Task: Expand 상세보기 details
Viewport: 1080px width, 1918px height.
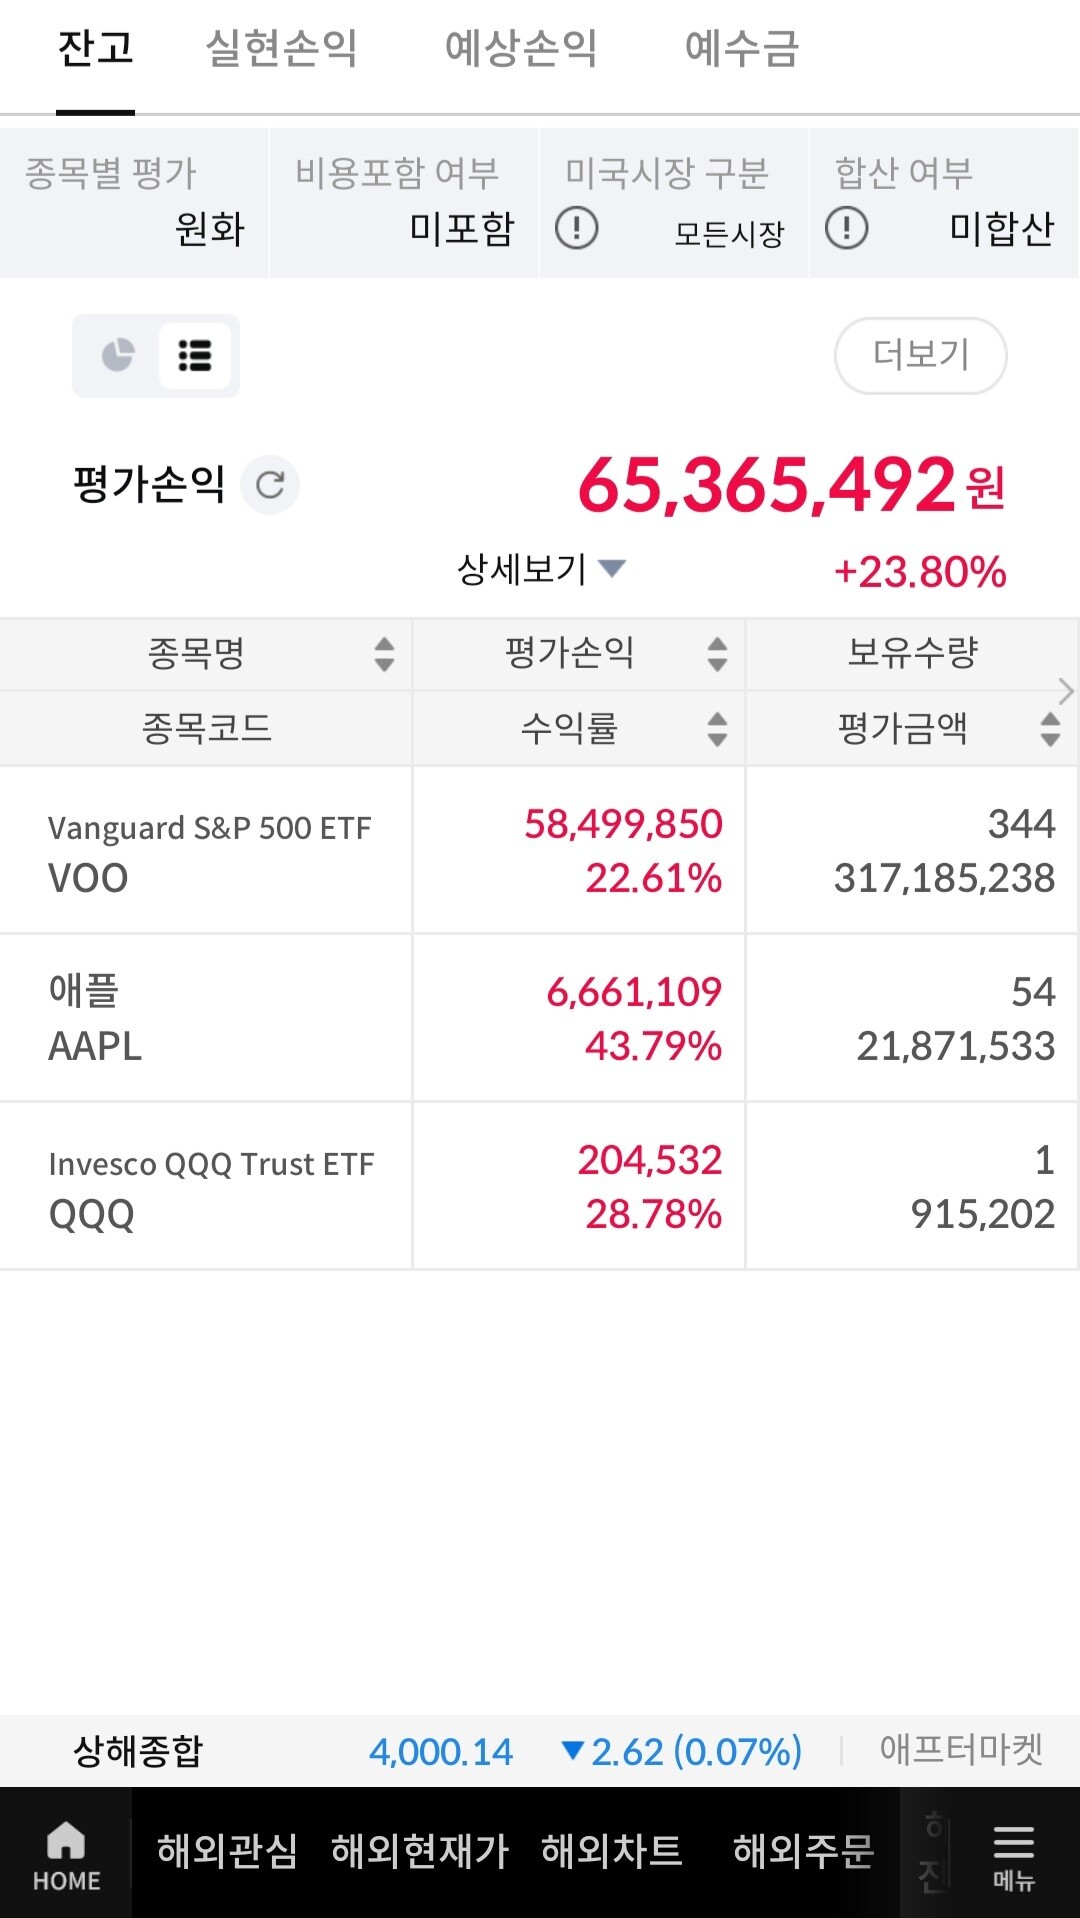Action: coord(540,569)
